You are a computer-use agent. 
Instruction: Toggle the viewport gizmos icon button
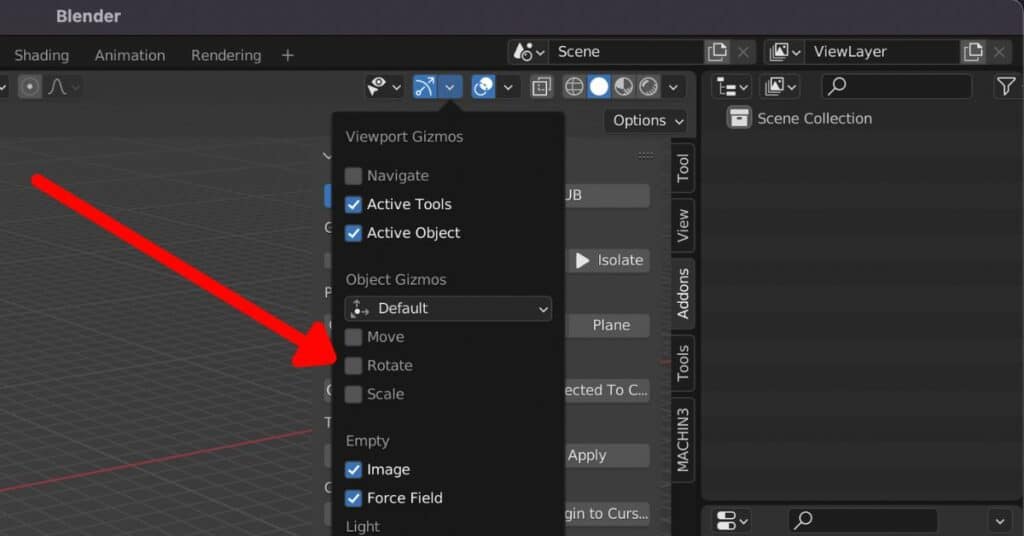point(424,87)
